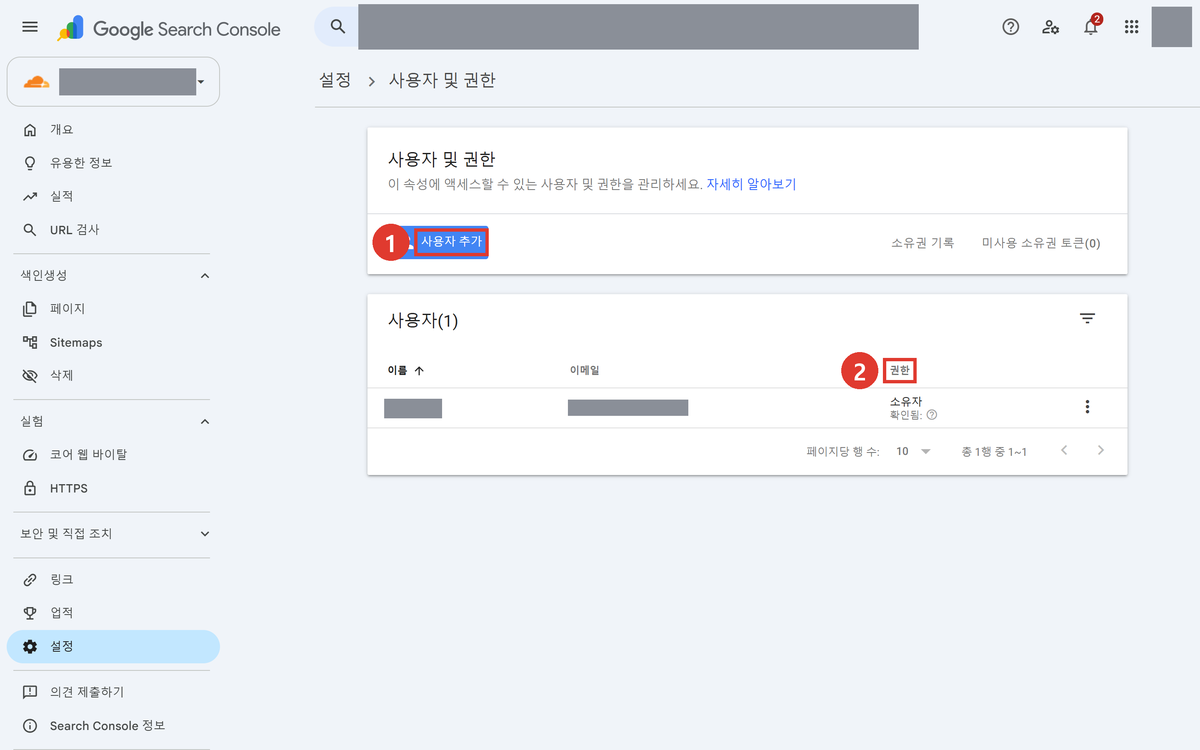The height and width of the screenshot is (750, 1200).
Task: Open 자세히 알아보기 link
Action: (751, 185)
